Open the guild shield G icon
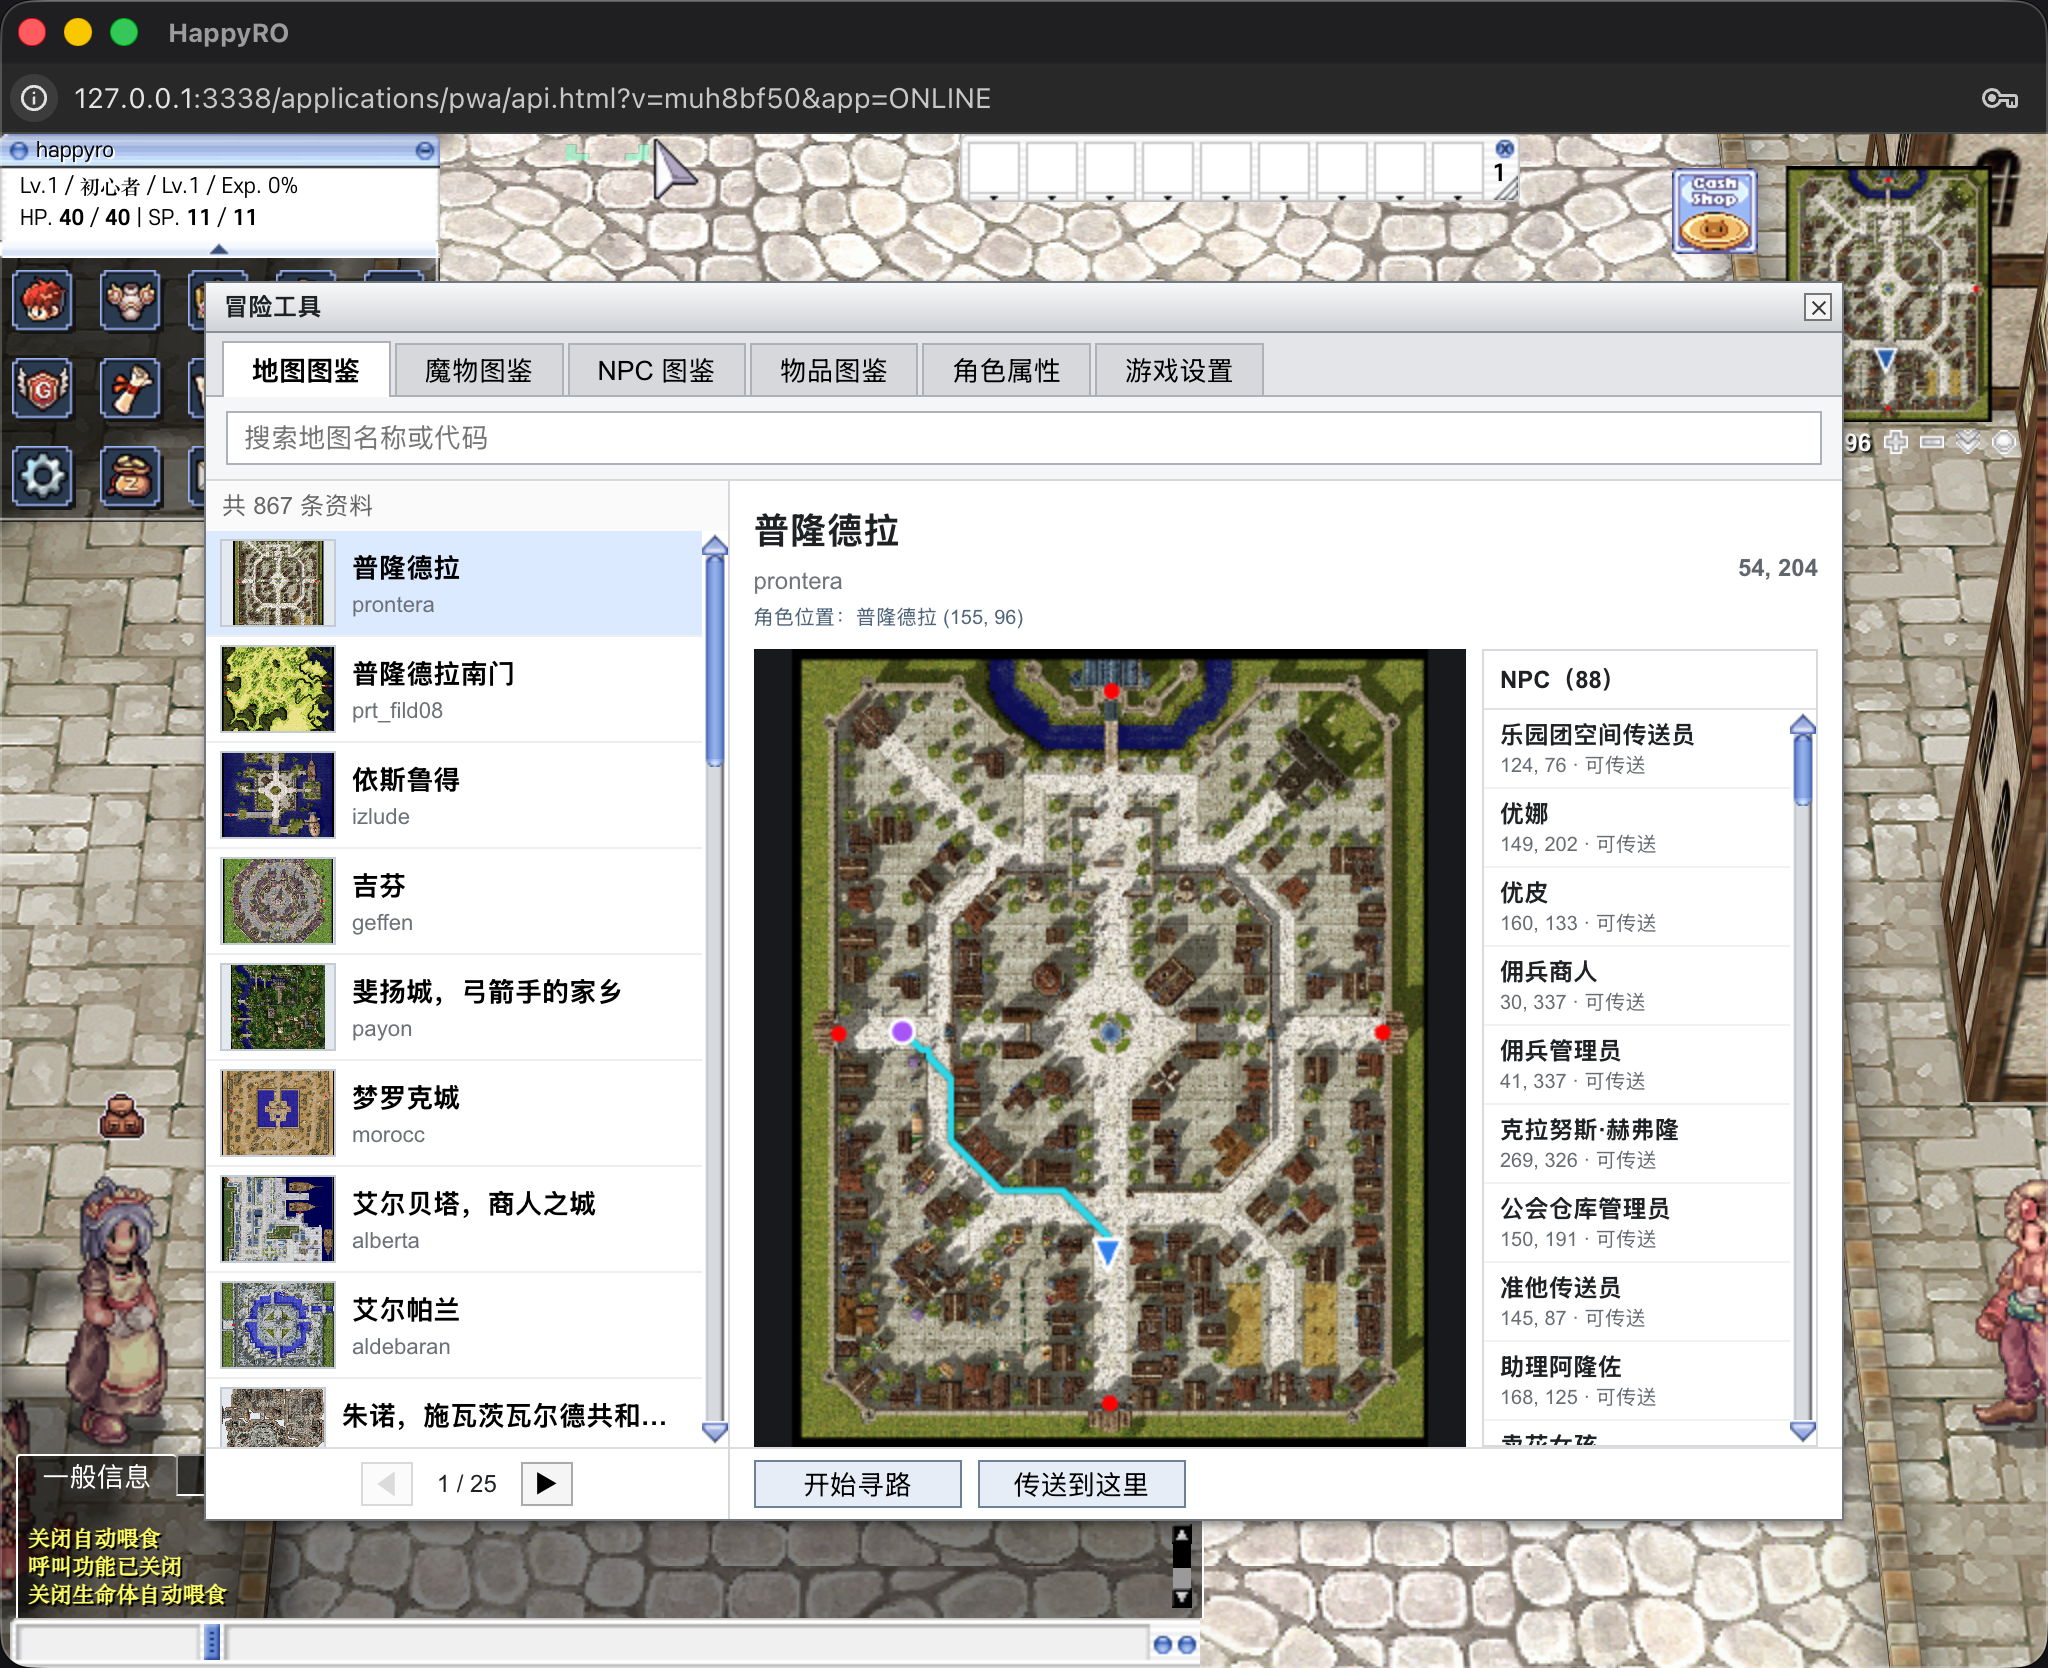Viewport: 2048px width, 1668px height. tap(42, 389)
